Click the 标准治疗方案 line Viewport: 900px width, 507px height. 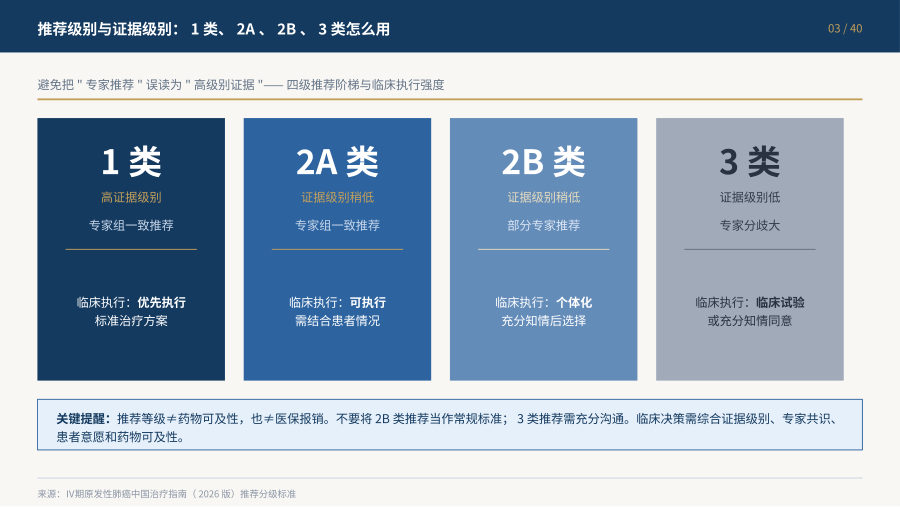[x=131, y=320]
